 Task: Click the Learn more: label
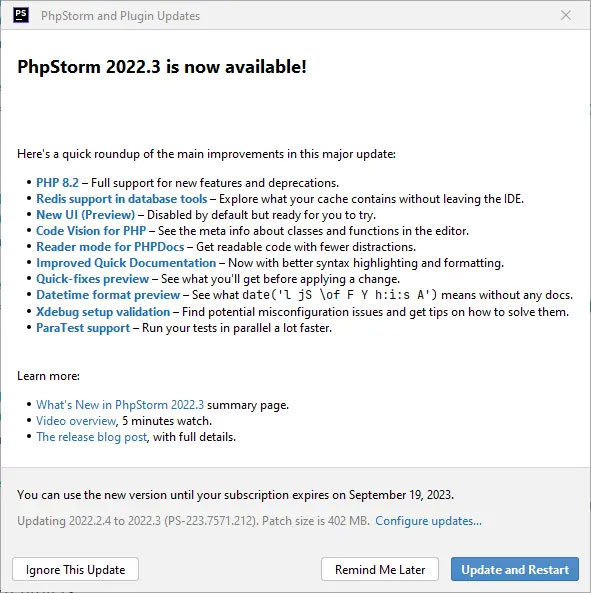coord(48,376)
